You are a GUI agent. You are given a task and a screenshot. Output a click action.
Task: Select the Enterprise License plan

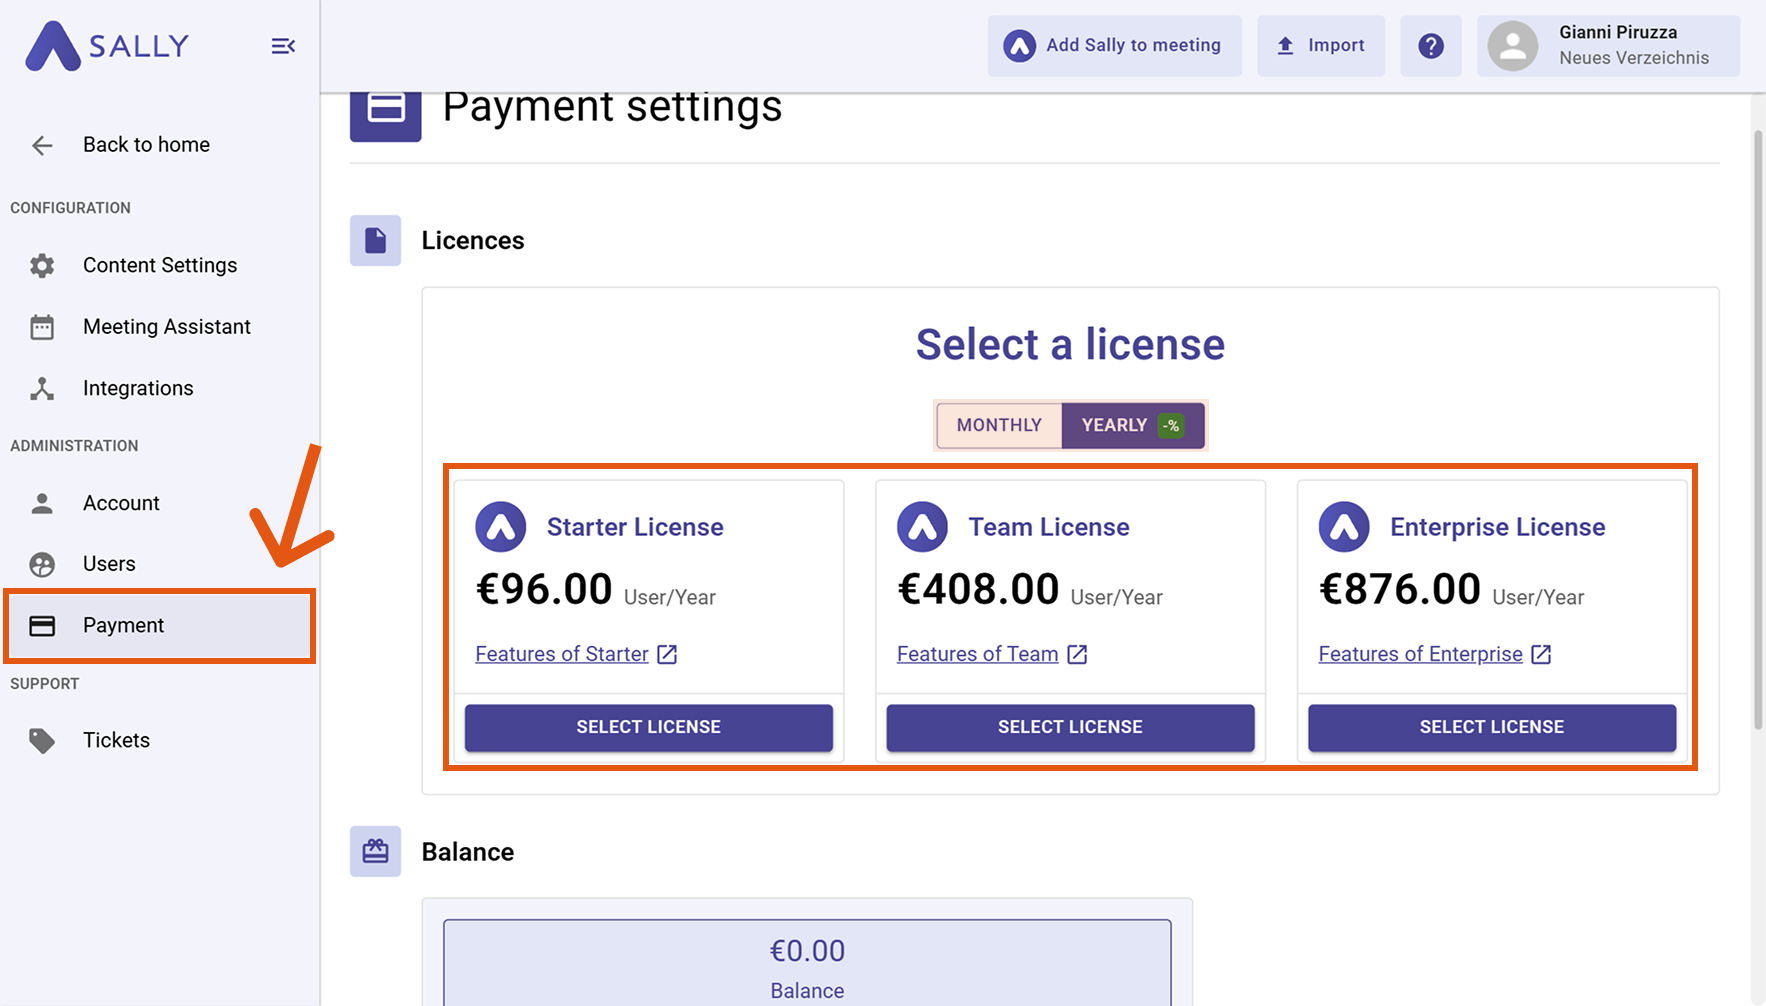tap(1491, 727)
